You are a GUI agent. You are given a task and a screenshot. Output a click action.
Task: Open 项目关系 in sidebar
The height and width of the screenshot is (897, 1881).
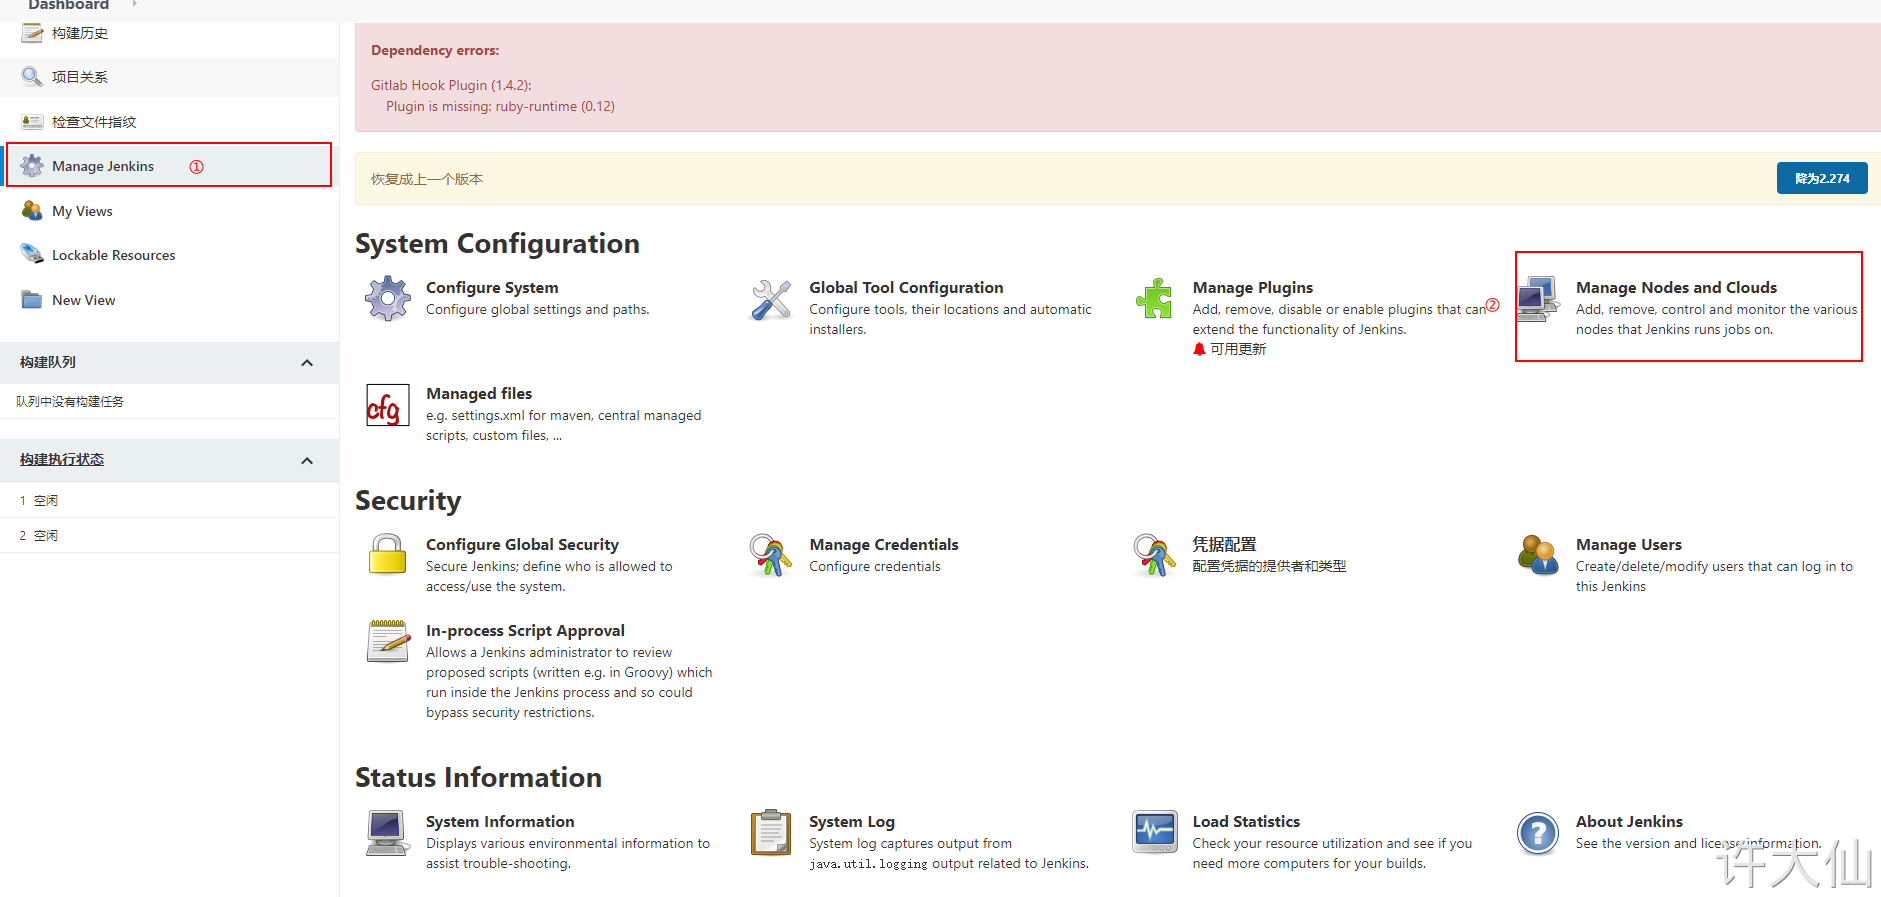point(80,77)
